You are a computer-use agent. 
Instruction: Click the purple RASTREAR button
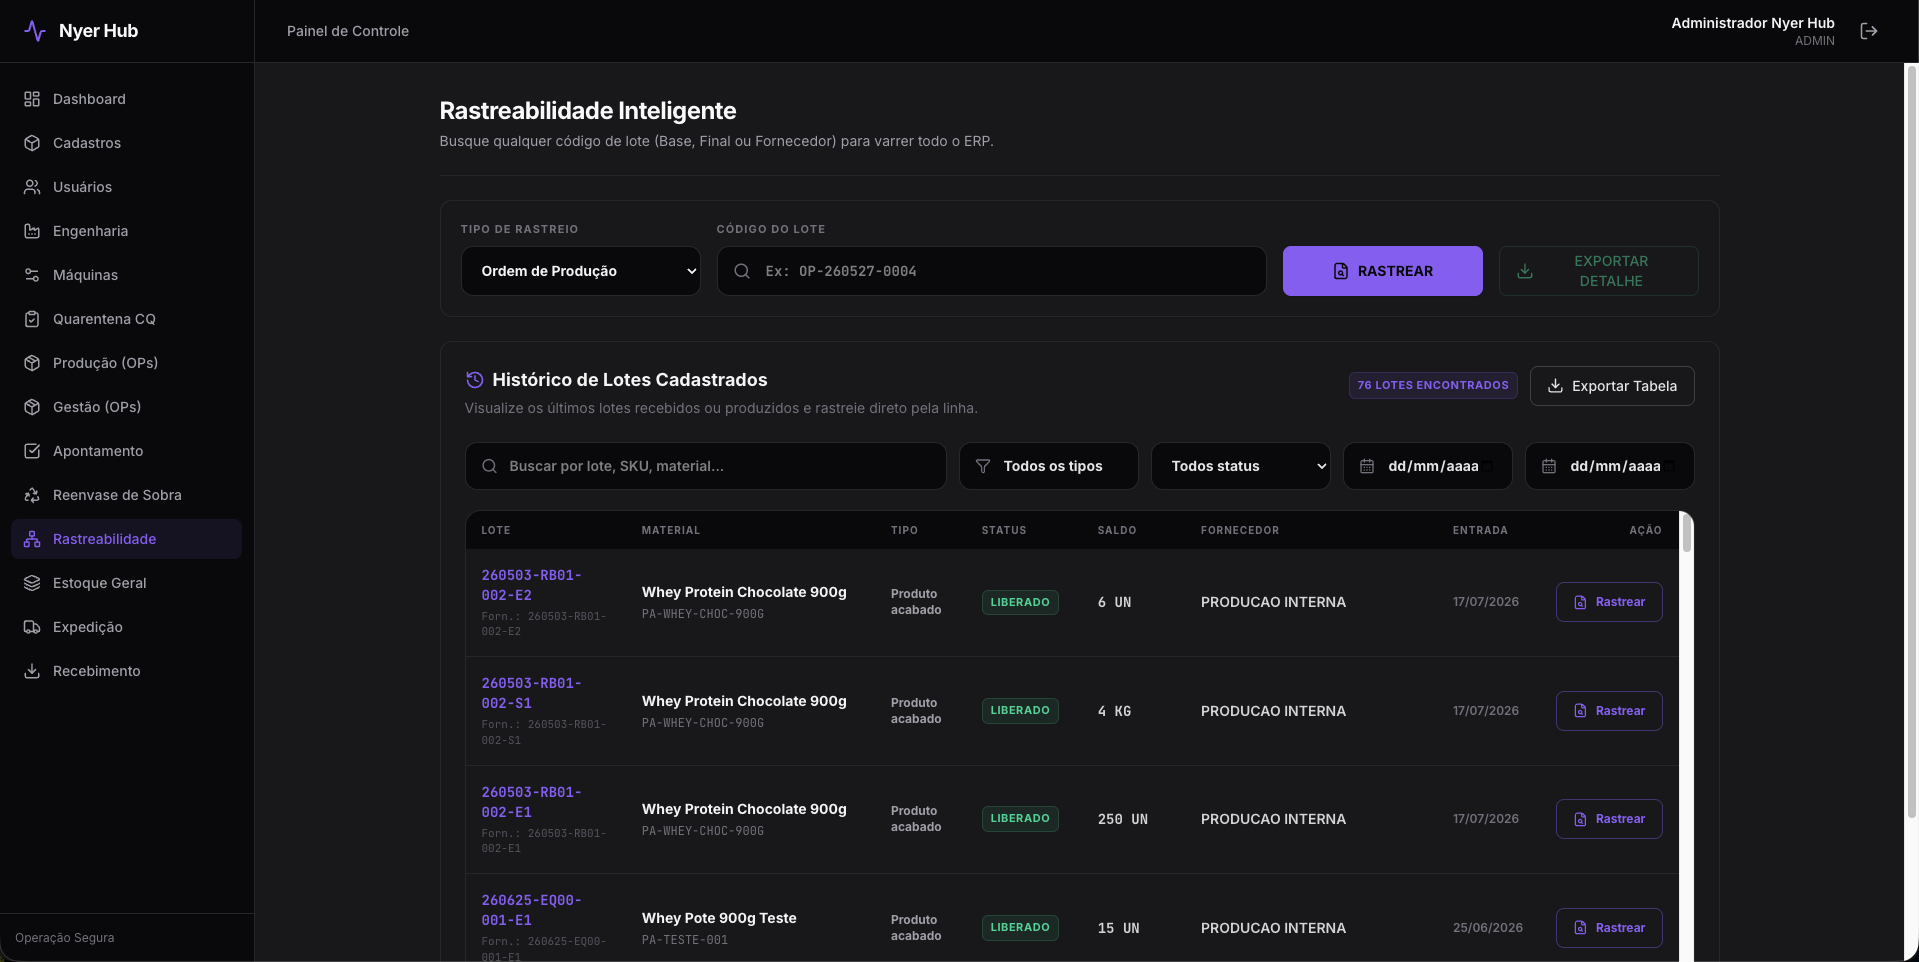[1383, 271]
